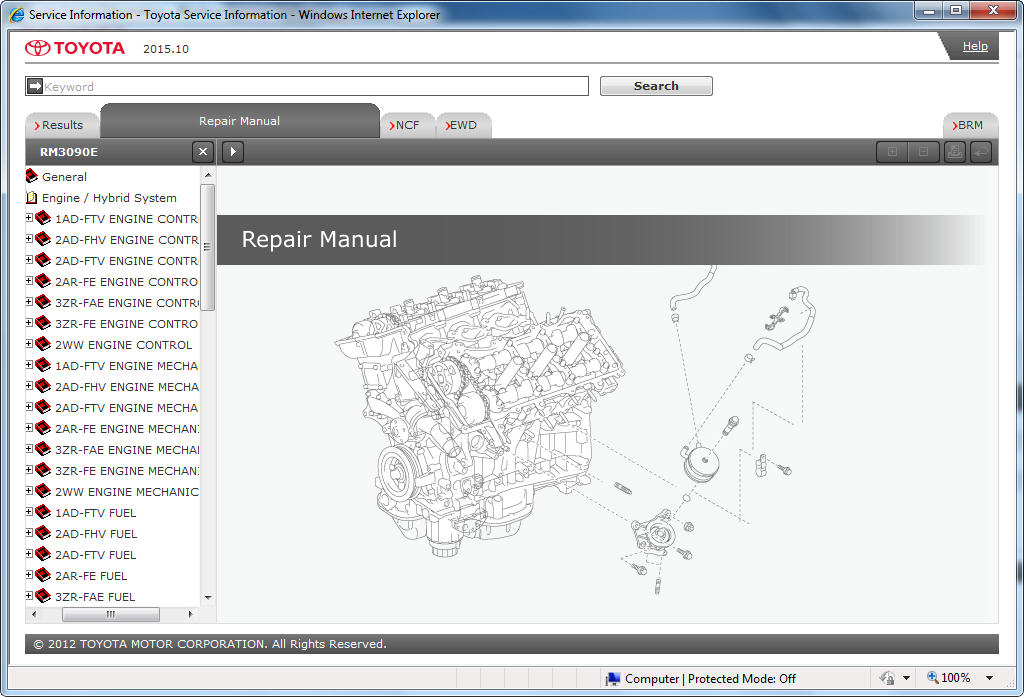Click book icon of 2AD-FTV ENGINE MECHANICAL
This screenshot has height=697, width=1024.
pos(43,407)
